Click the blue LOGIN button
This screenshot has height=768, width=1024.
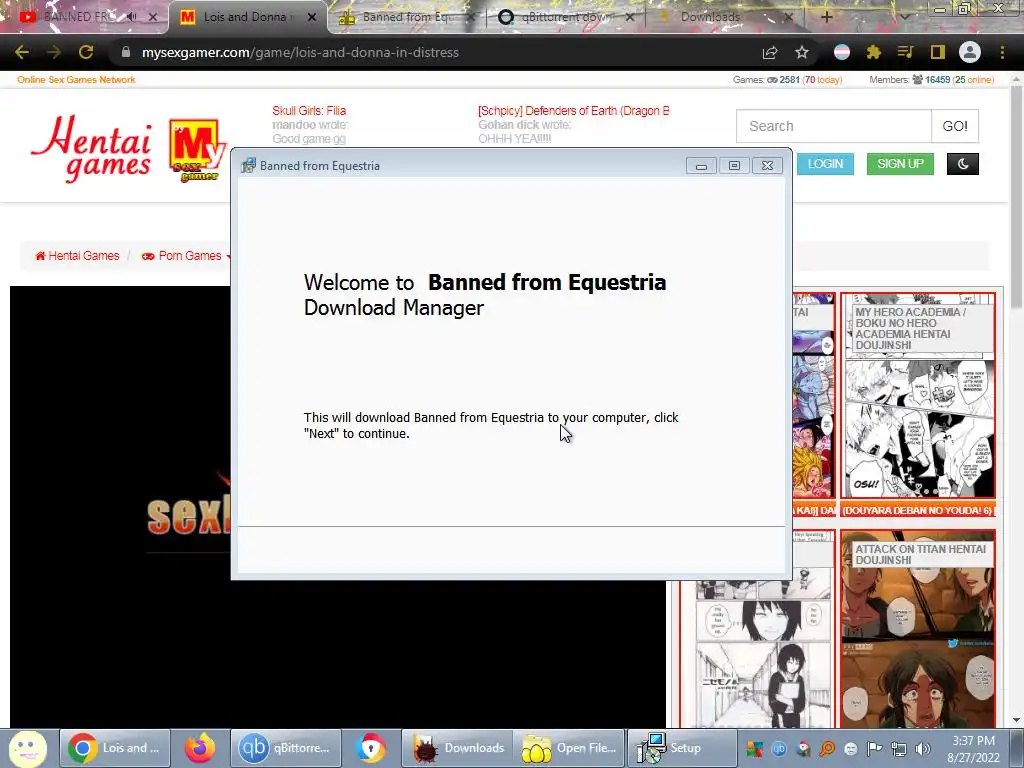pos(825,164)
